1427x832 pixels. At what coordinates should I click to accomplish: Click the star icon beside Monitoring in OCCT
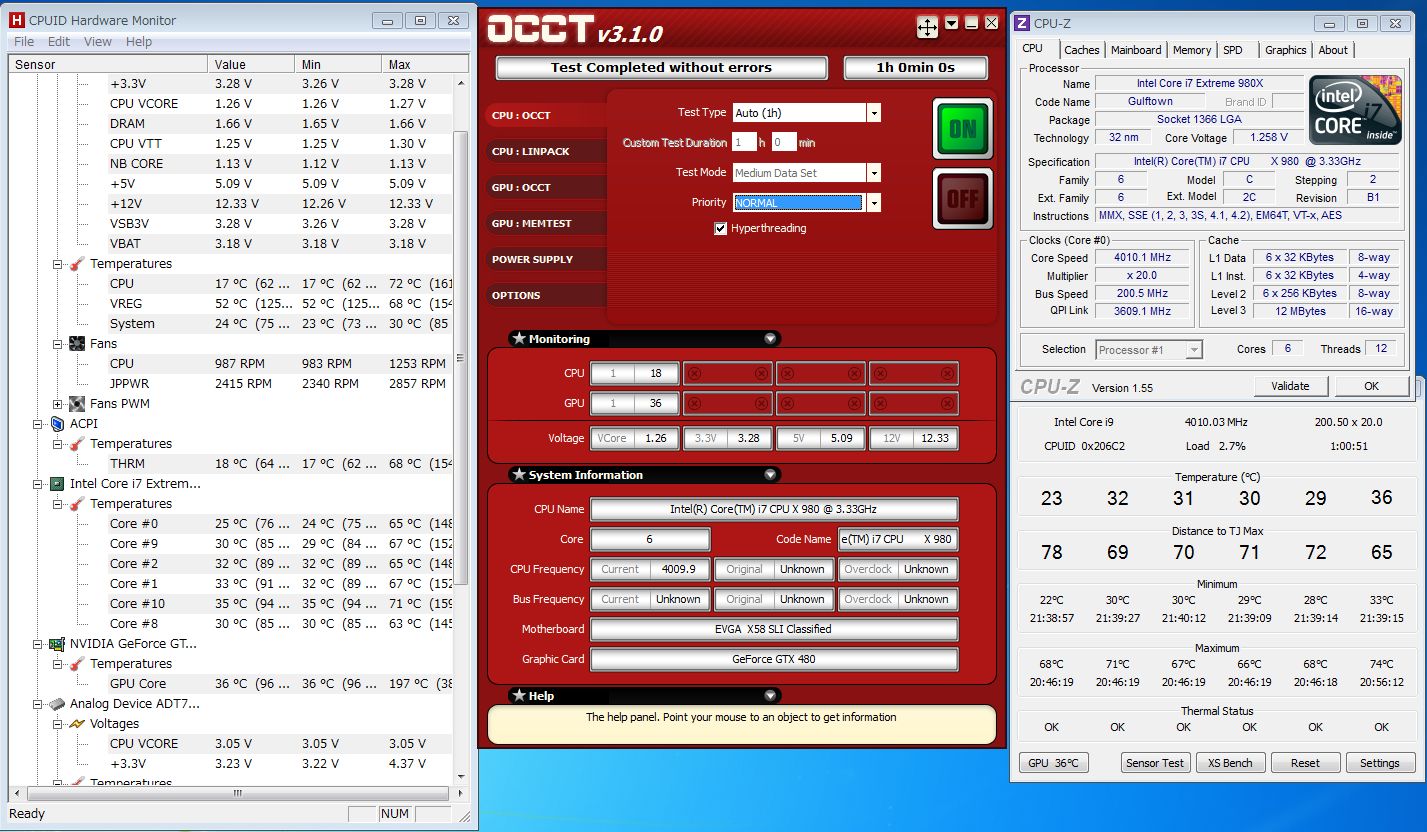coord(518,339)
